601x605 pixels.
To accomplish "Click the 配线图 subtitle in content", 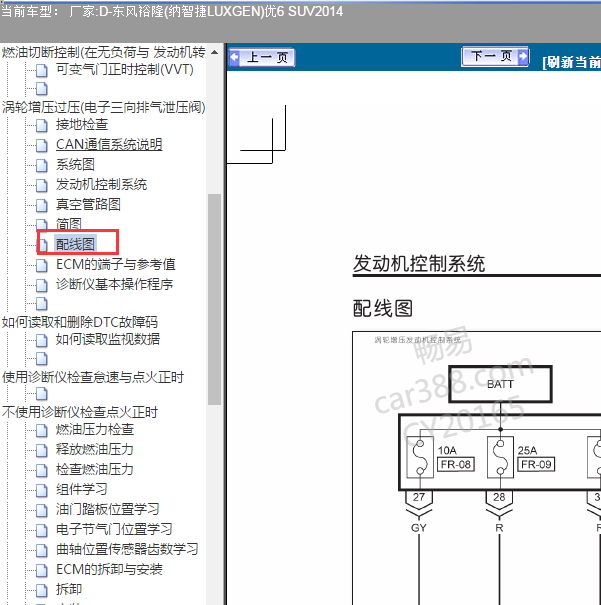I will point(383,309).
